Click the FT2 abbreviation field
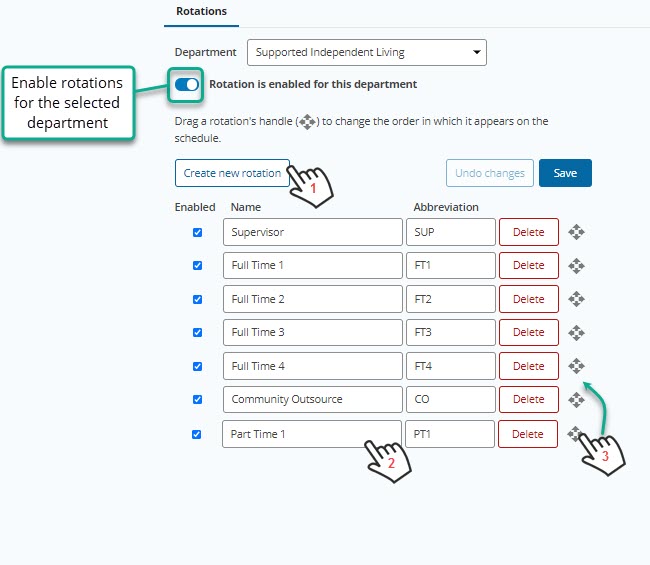The image size is (650, 565). tap(451, 299)
